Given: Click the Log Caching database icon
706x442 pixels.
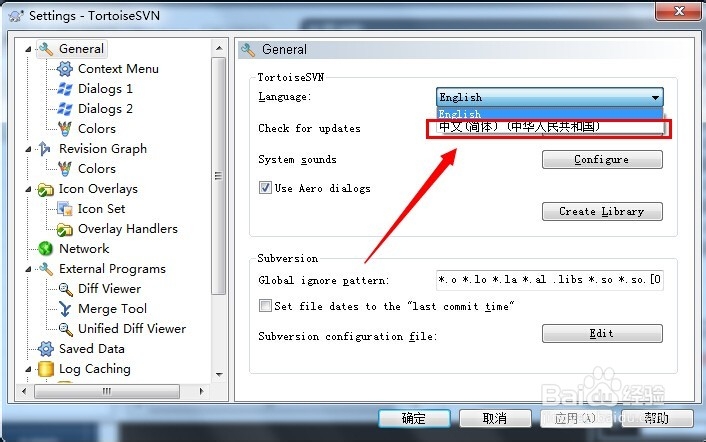Looking at the screenshot, I should point(46,369).
